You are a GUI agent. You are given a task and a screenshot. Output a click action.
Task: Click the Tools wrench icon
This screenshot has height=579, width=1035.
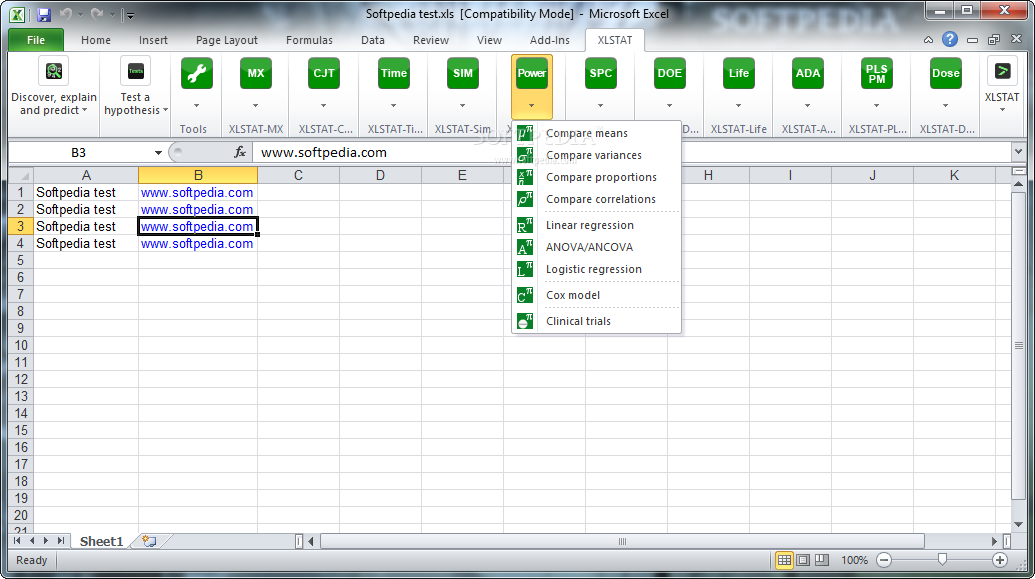tap(197, 73)
